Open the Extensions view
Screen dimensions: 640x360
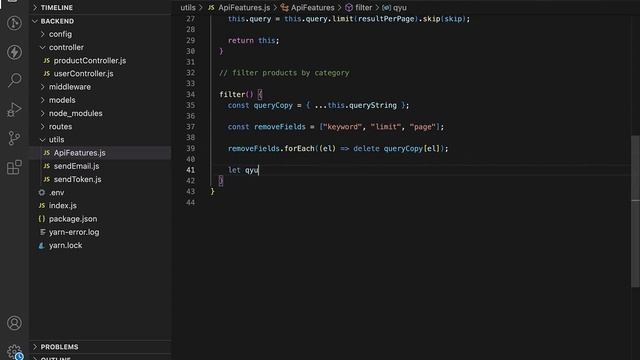(x=14, y=167)
